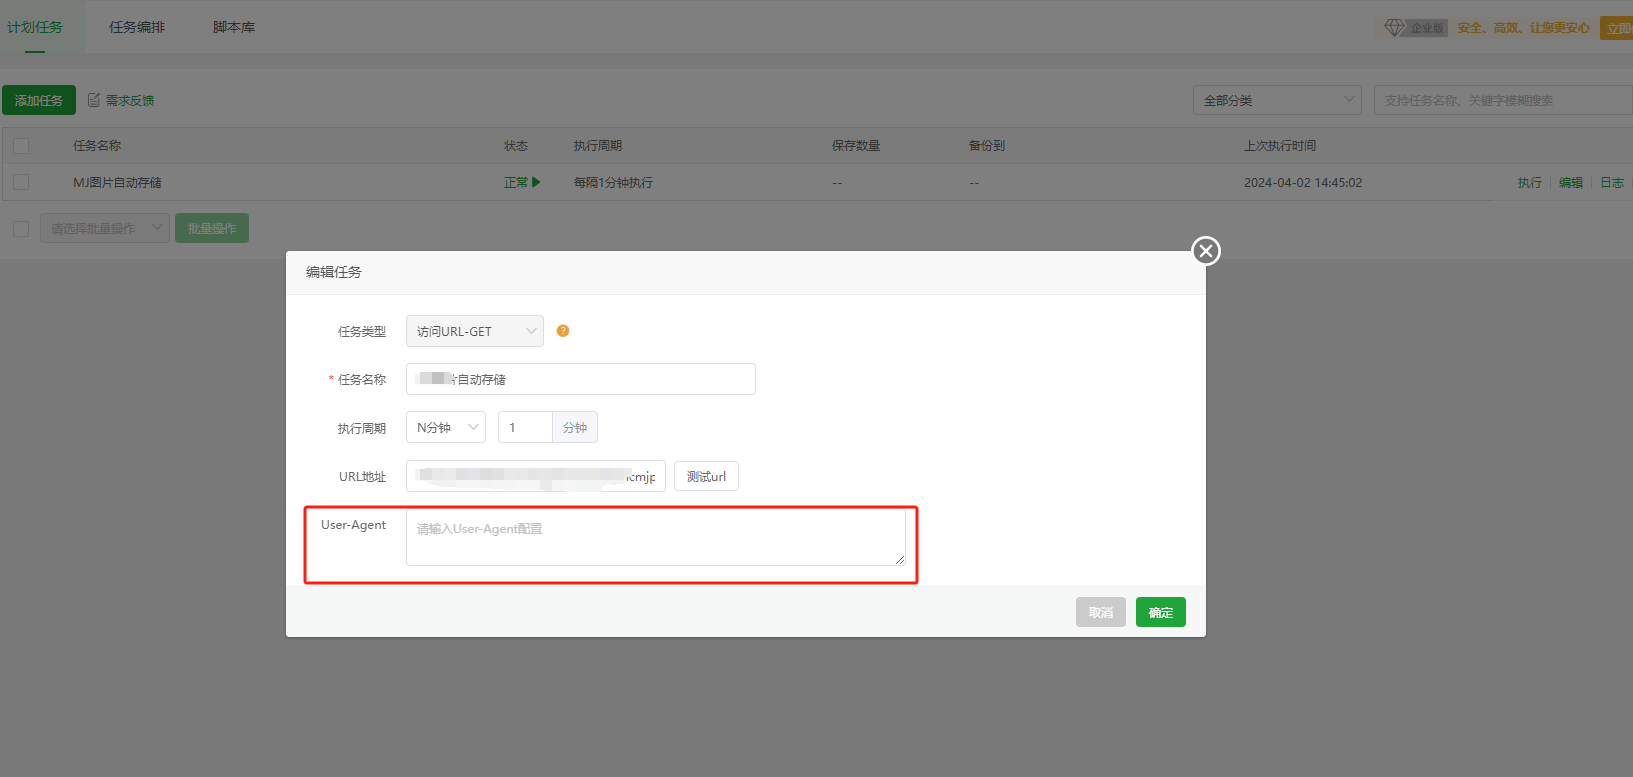Click the 安全、高效、让您更安心 banner text
1633x777 pixels.
coord(1523,28)
